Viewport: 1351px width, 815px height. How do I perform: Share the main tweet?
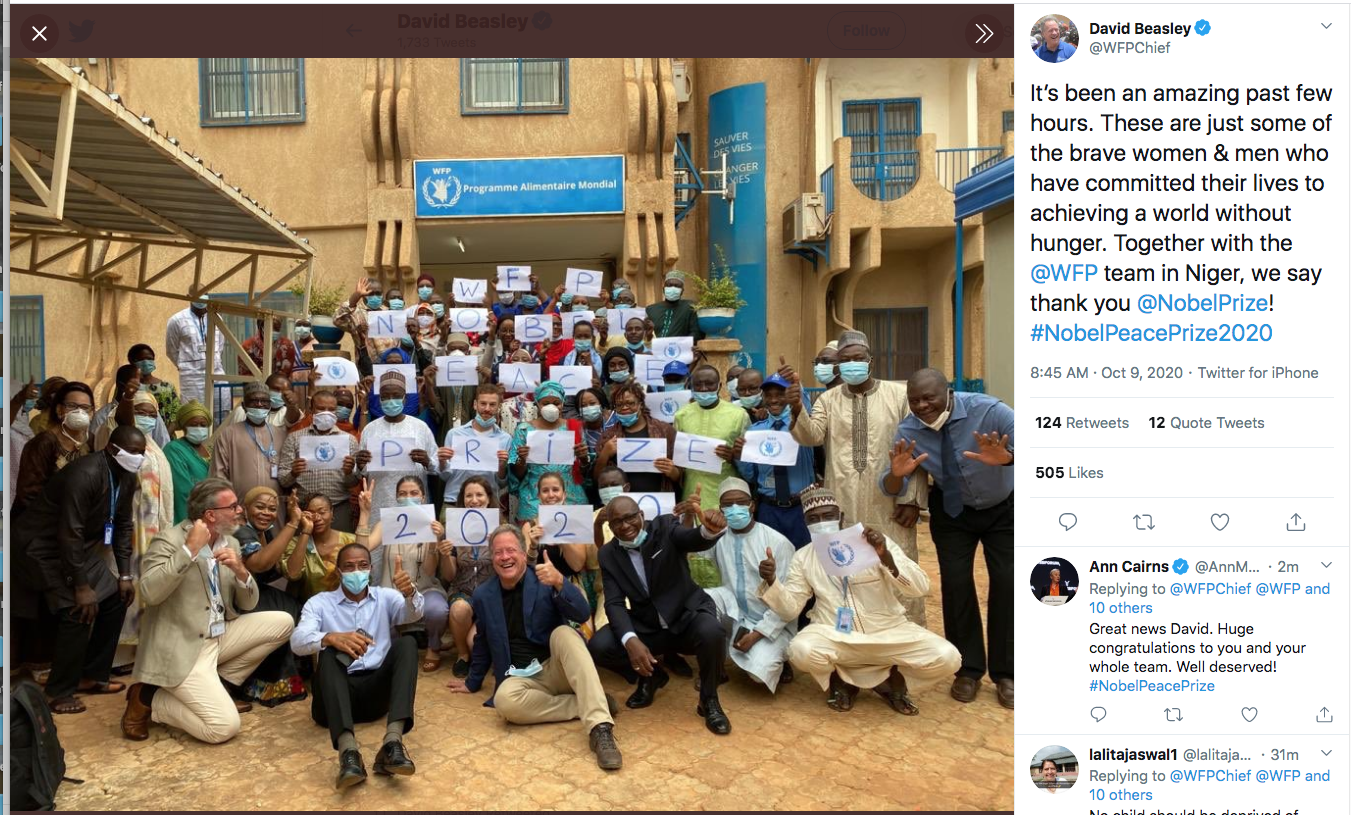click(x=1296, y=522)
